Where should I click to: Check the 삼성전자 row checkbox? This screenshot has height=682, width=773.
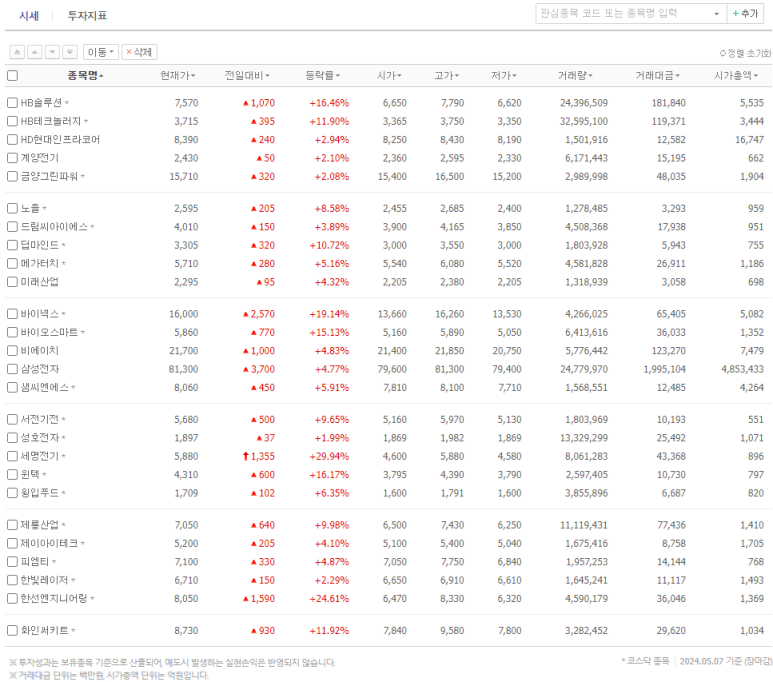click(12, 369)
